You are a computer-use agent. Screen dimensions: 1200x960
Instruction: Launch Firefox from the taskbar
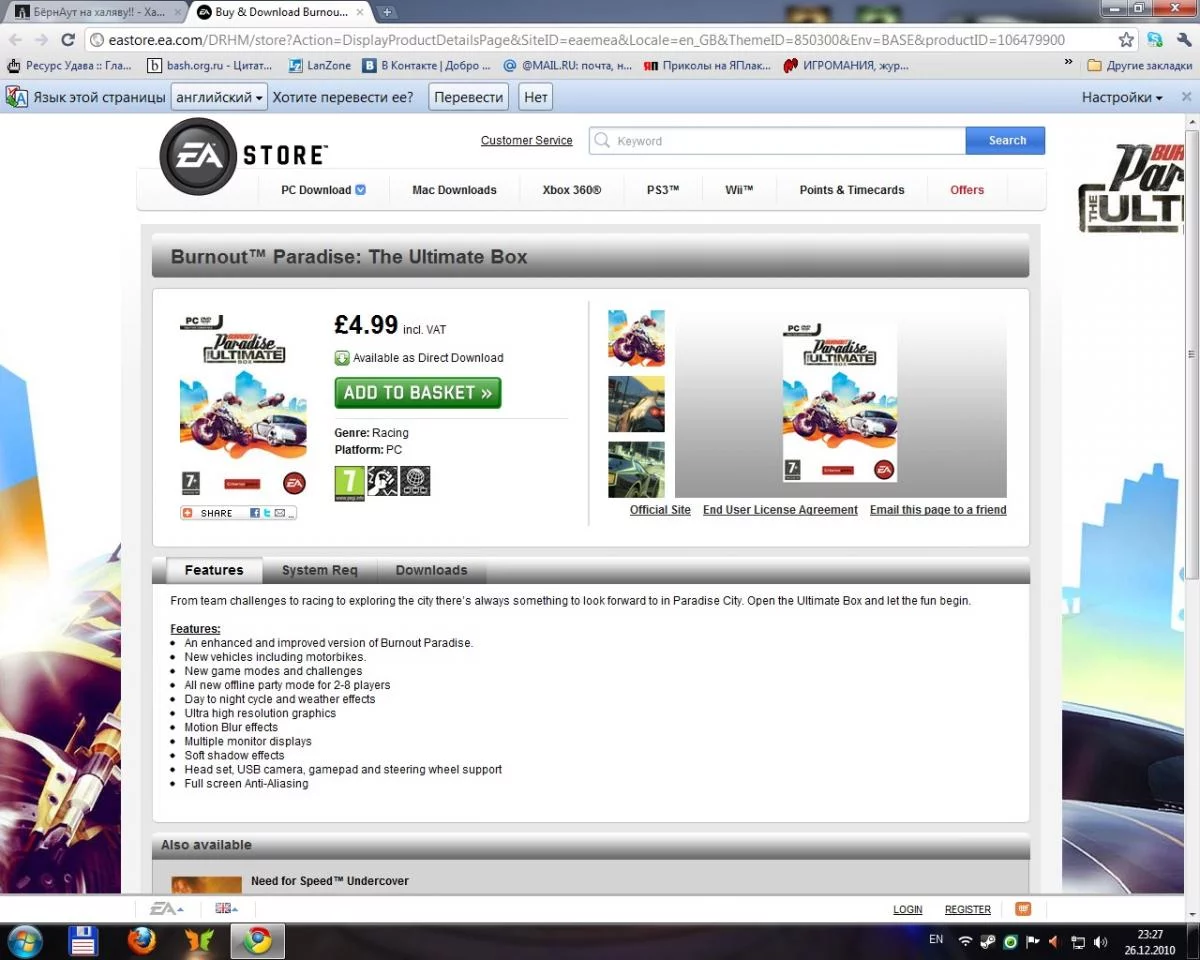tap(142, 941)
